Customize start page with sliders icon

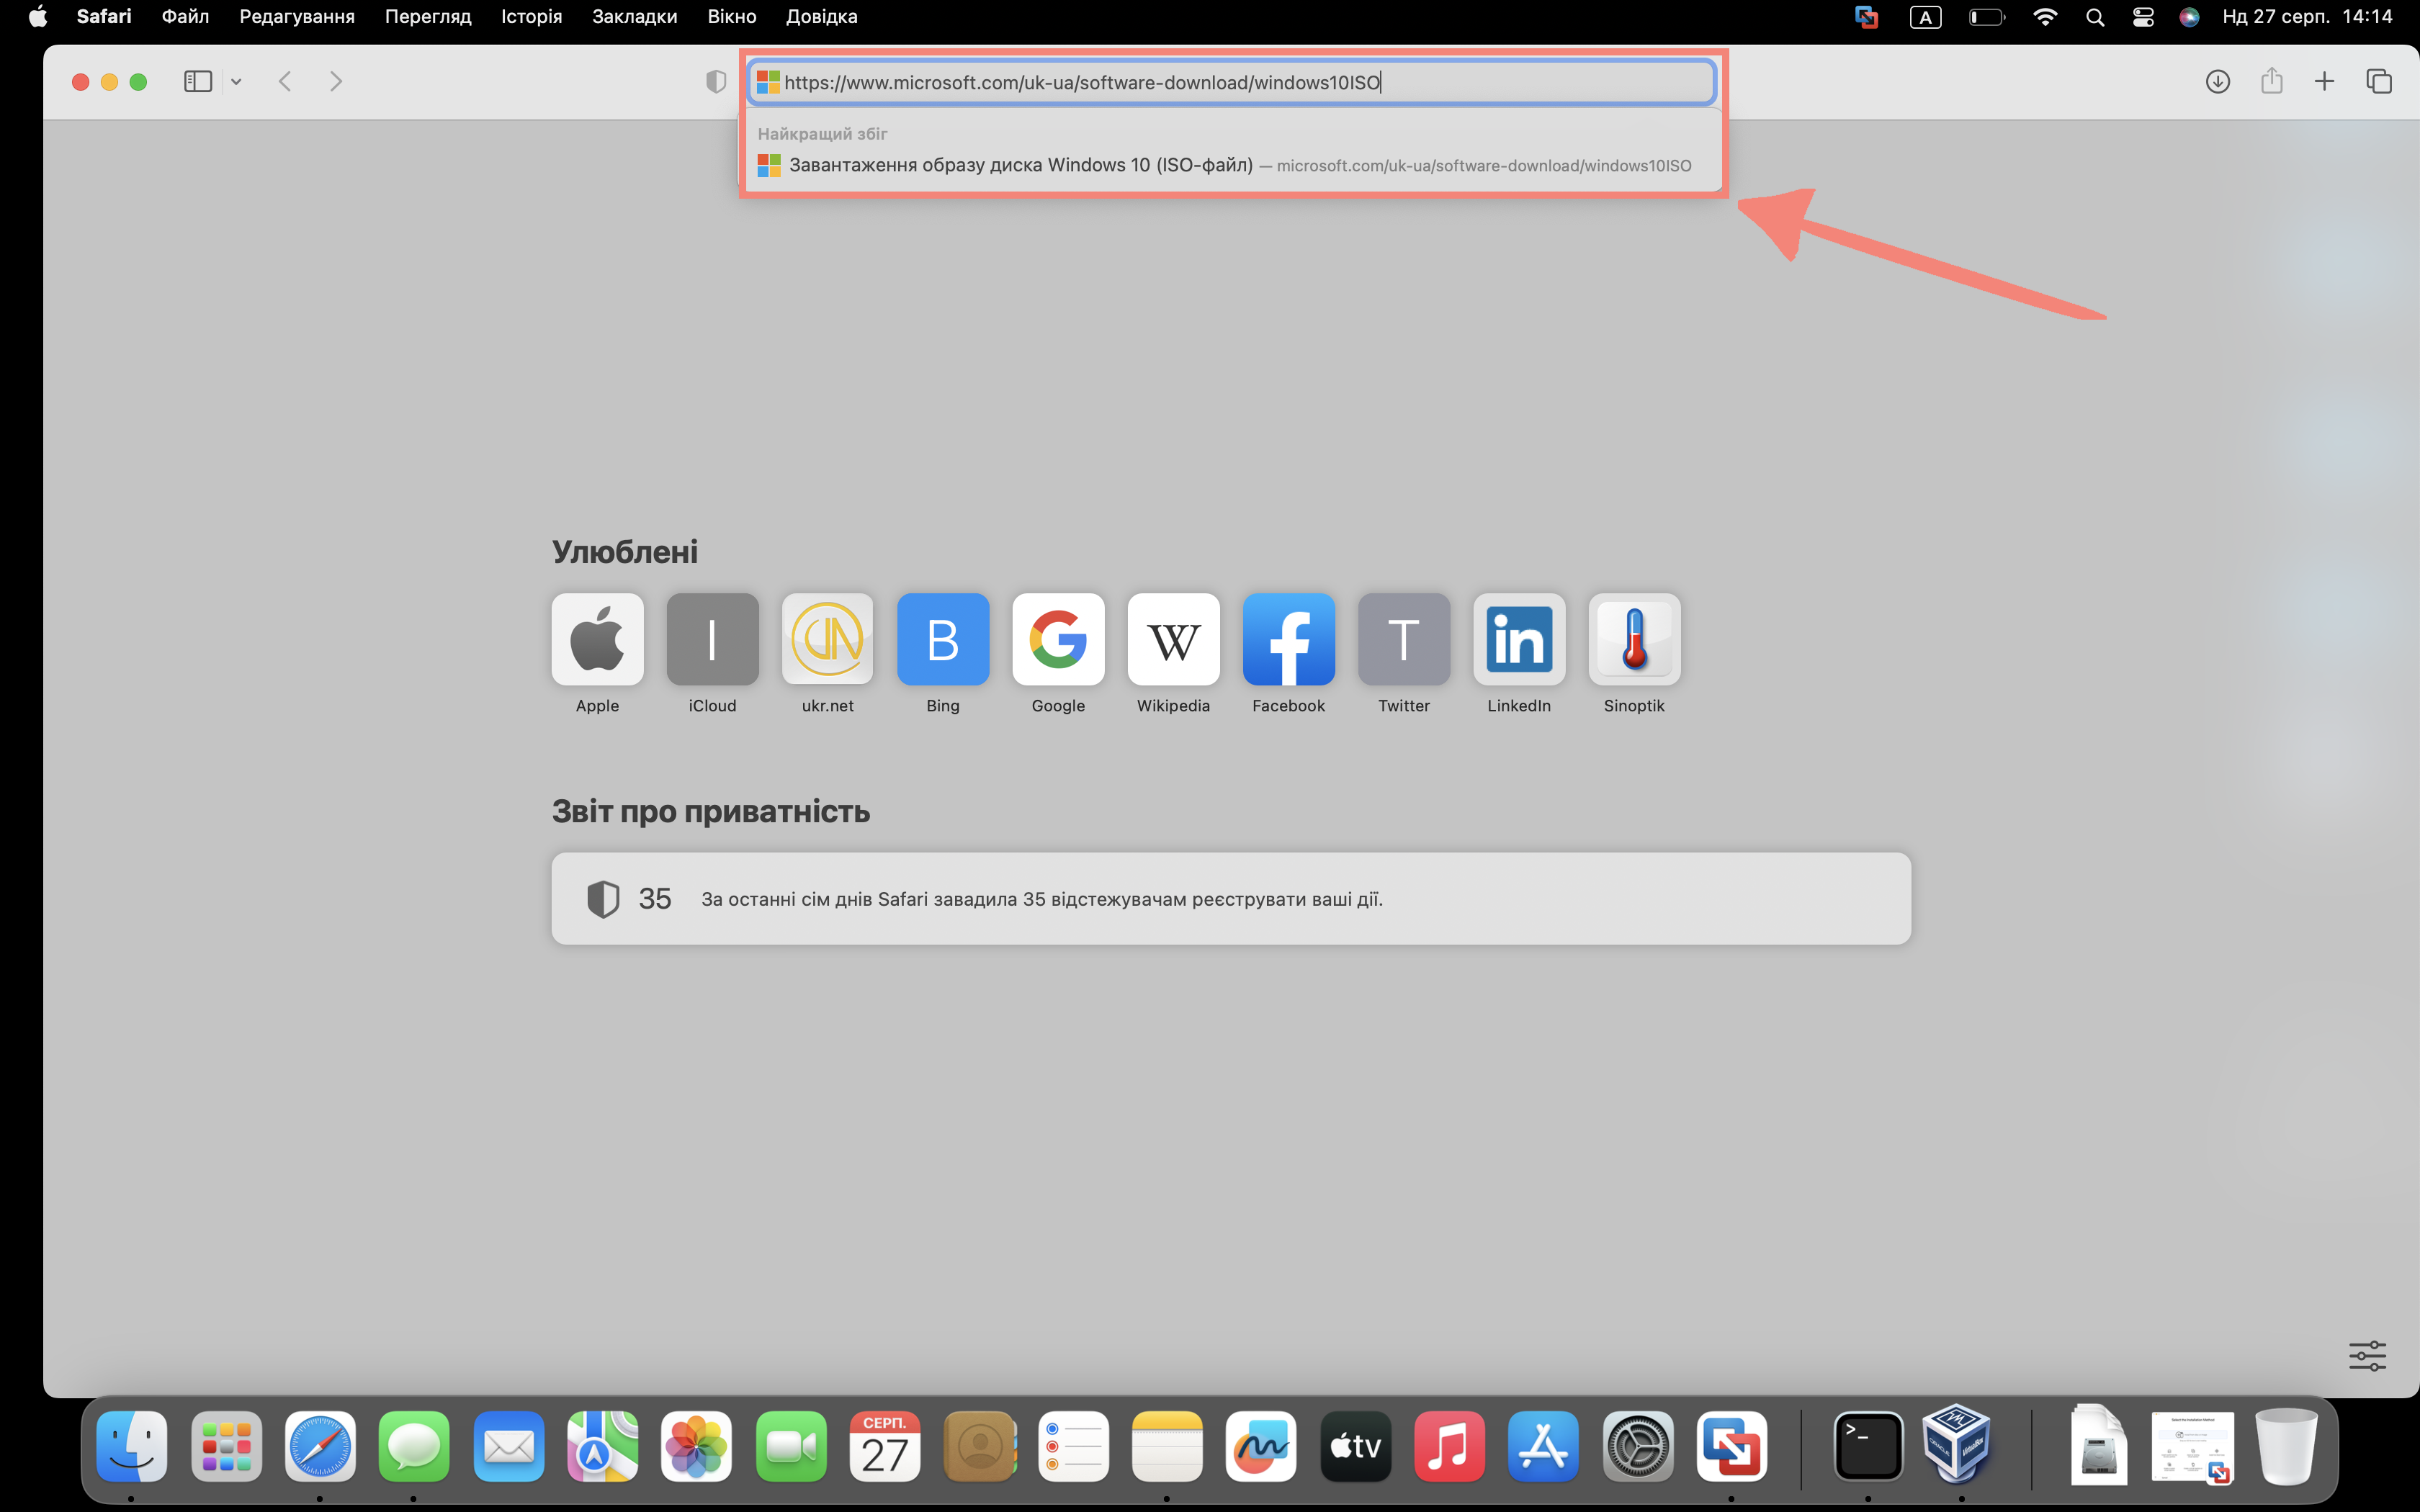[2367, 1356]
